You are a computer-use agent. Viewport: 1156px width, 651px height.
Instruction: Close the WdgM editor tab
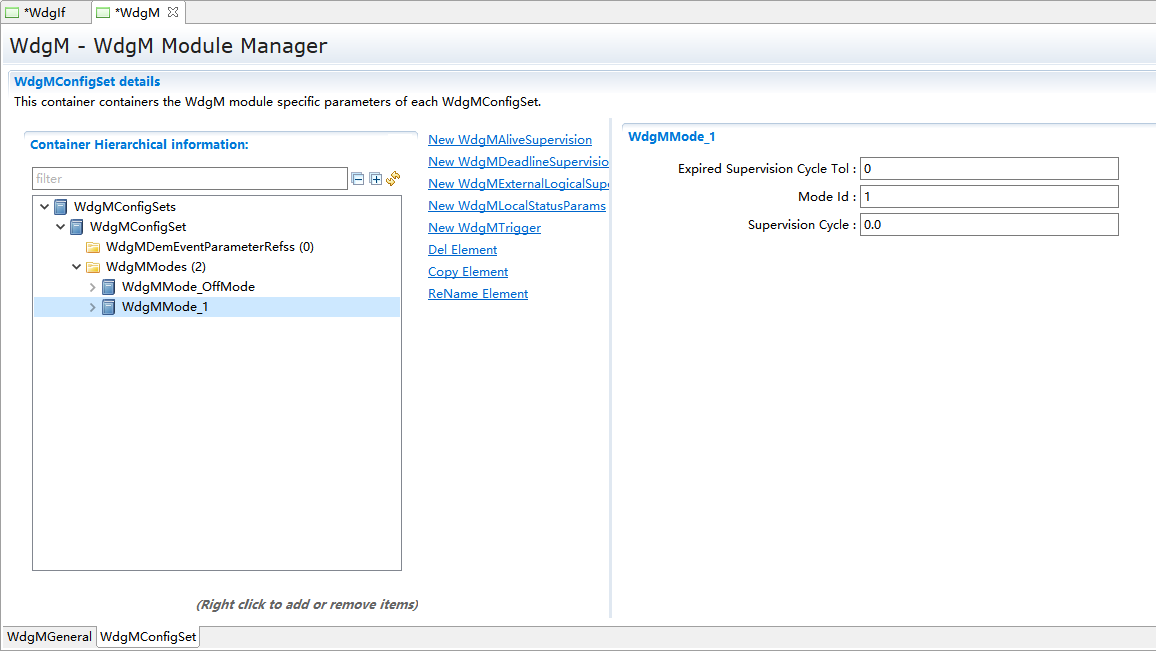[172, 12]
